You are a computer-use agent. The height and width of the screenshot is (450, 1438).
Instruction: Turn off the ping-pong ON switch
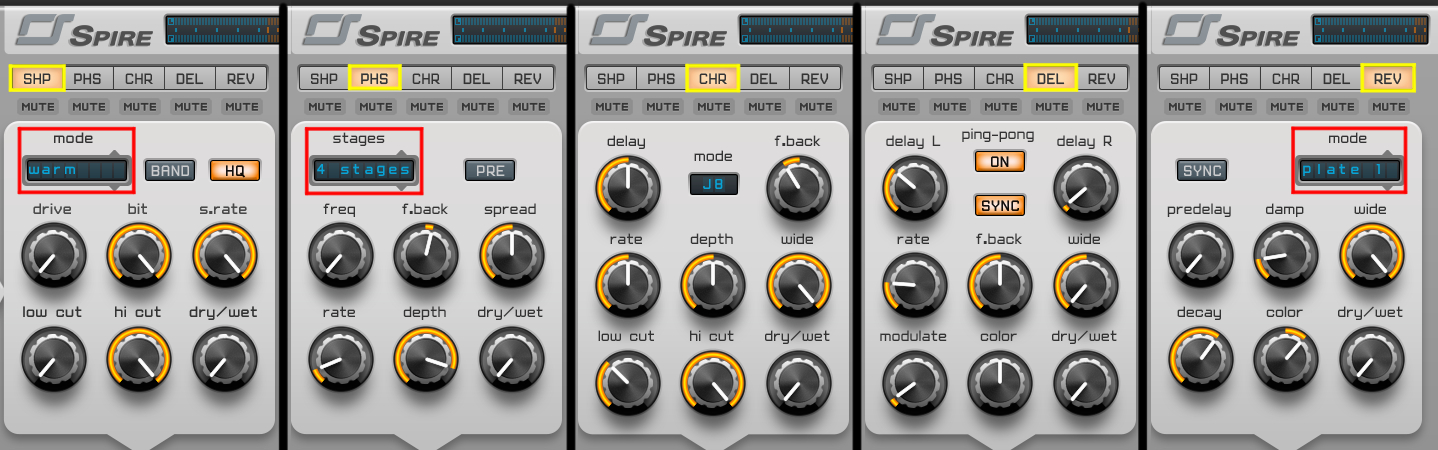point(1000,161)
